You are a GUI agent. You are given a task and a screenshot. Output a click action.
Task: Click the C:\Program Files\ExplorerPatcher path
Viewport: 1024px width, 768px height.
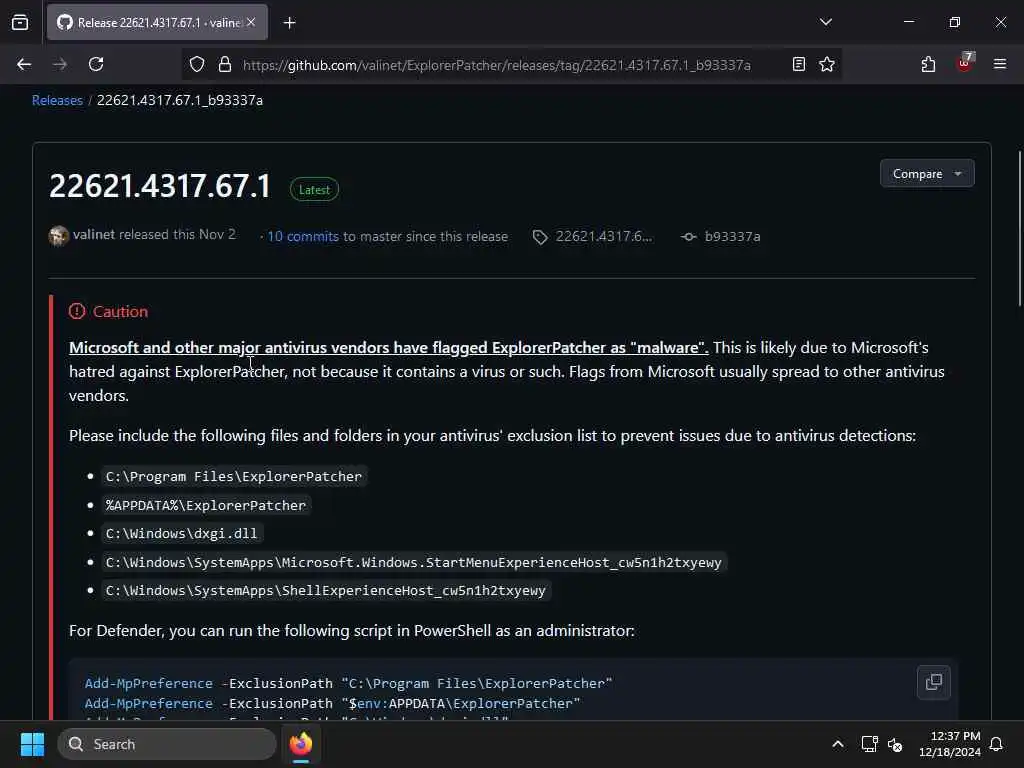pyautogui.click(x=234, y=477)
